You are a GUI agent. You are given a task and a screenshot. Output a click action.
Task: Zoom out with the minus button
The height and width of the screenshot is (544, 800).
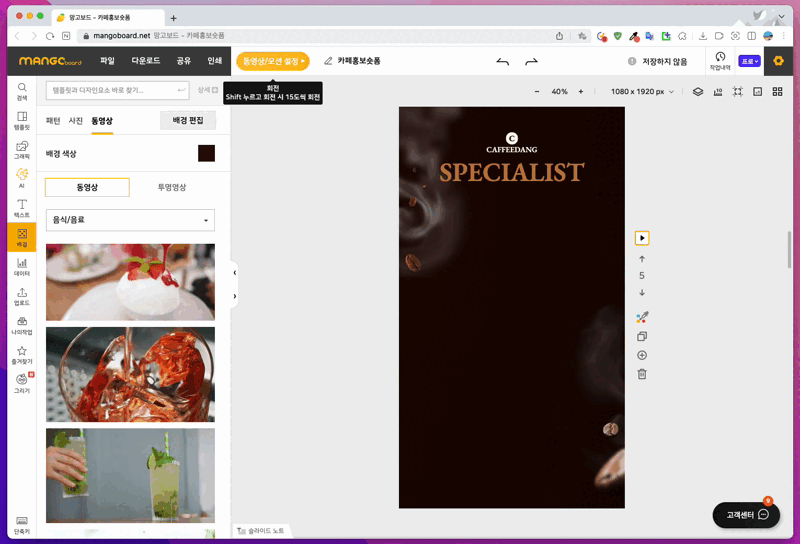[x=537, y=92]
